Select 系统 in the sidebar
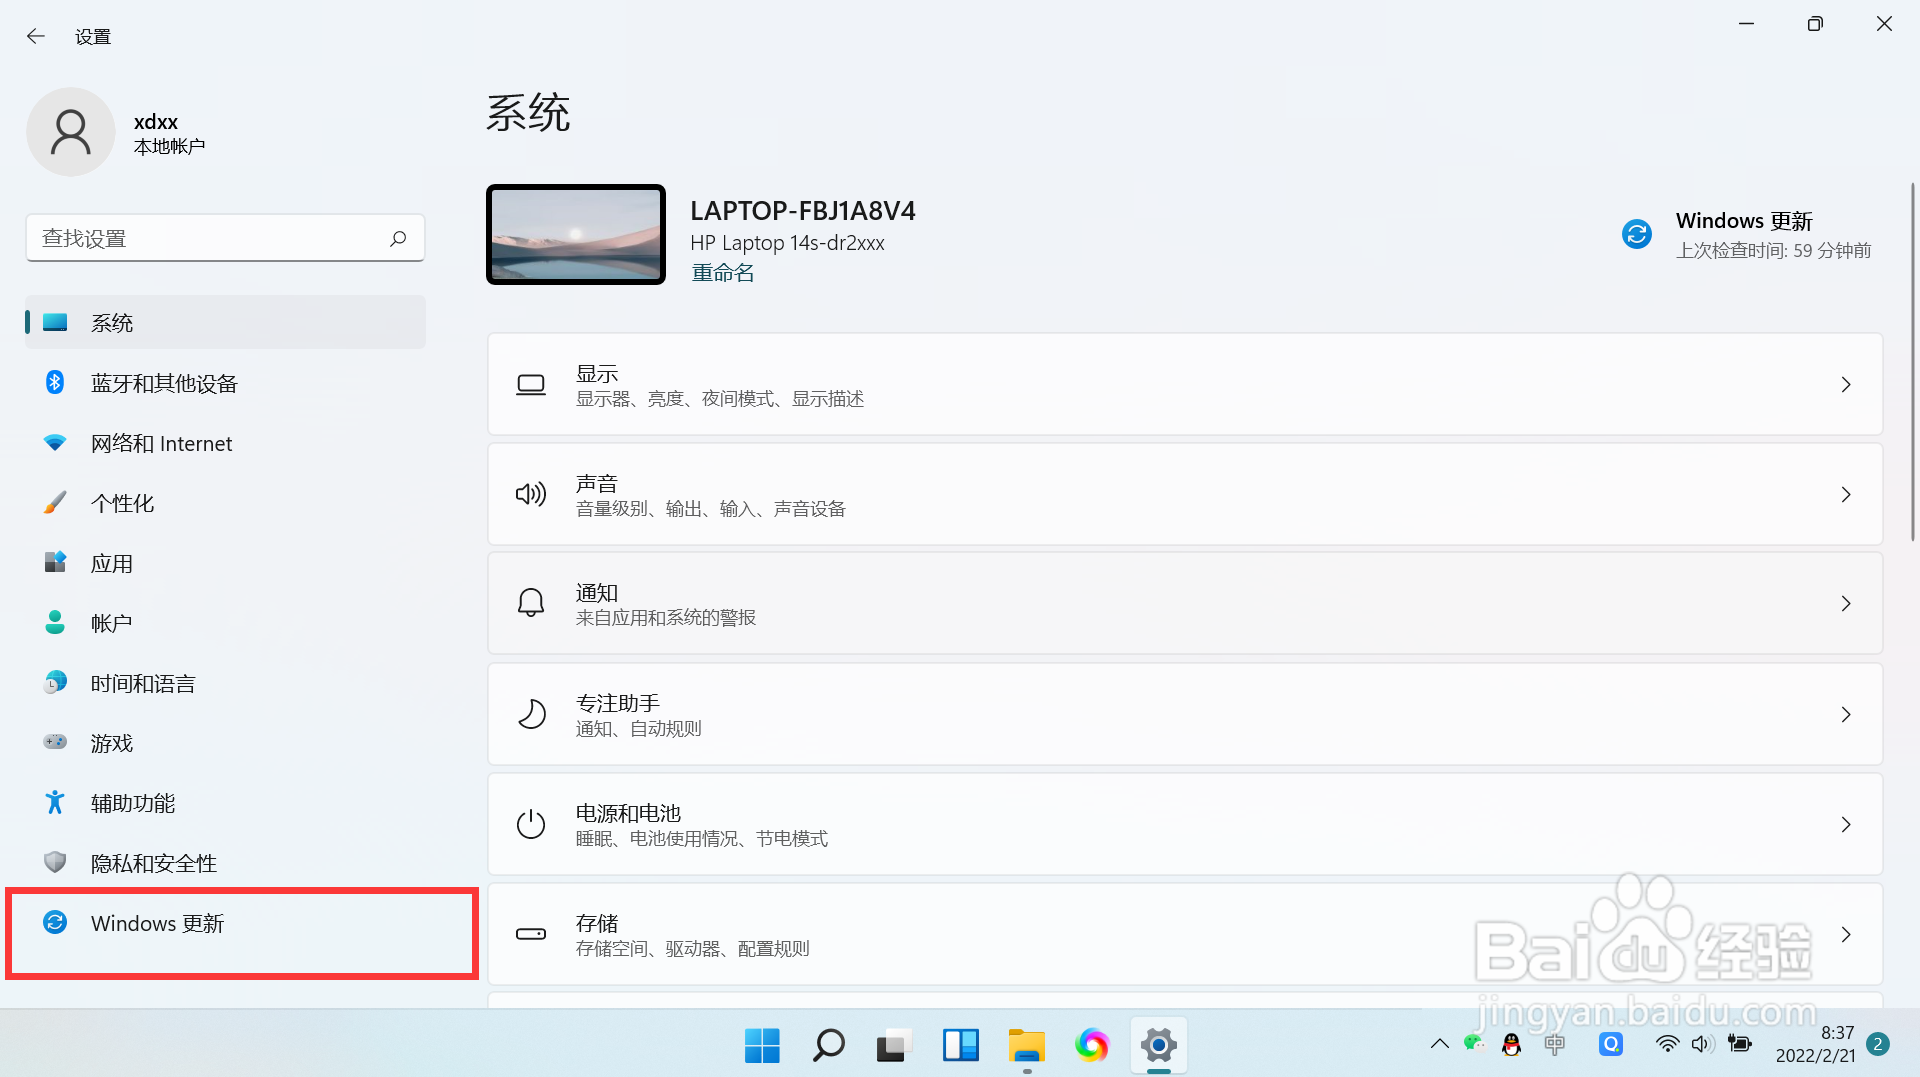This screenshot has height=1077, width=1920. click(226, 322)
